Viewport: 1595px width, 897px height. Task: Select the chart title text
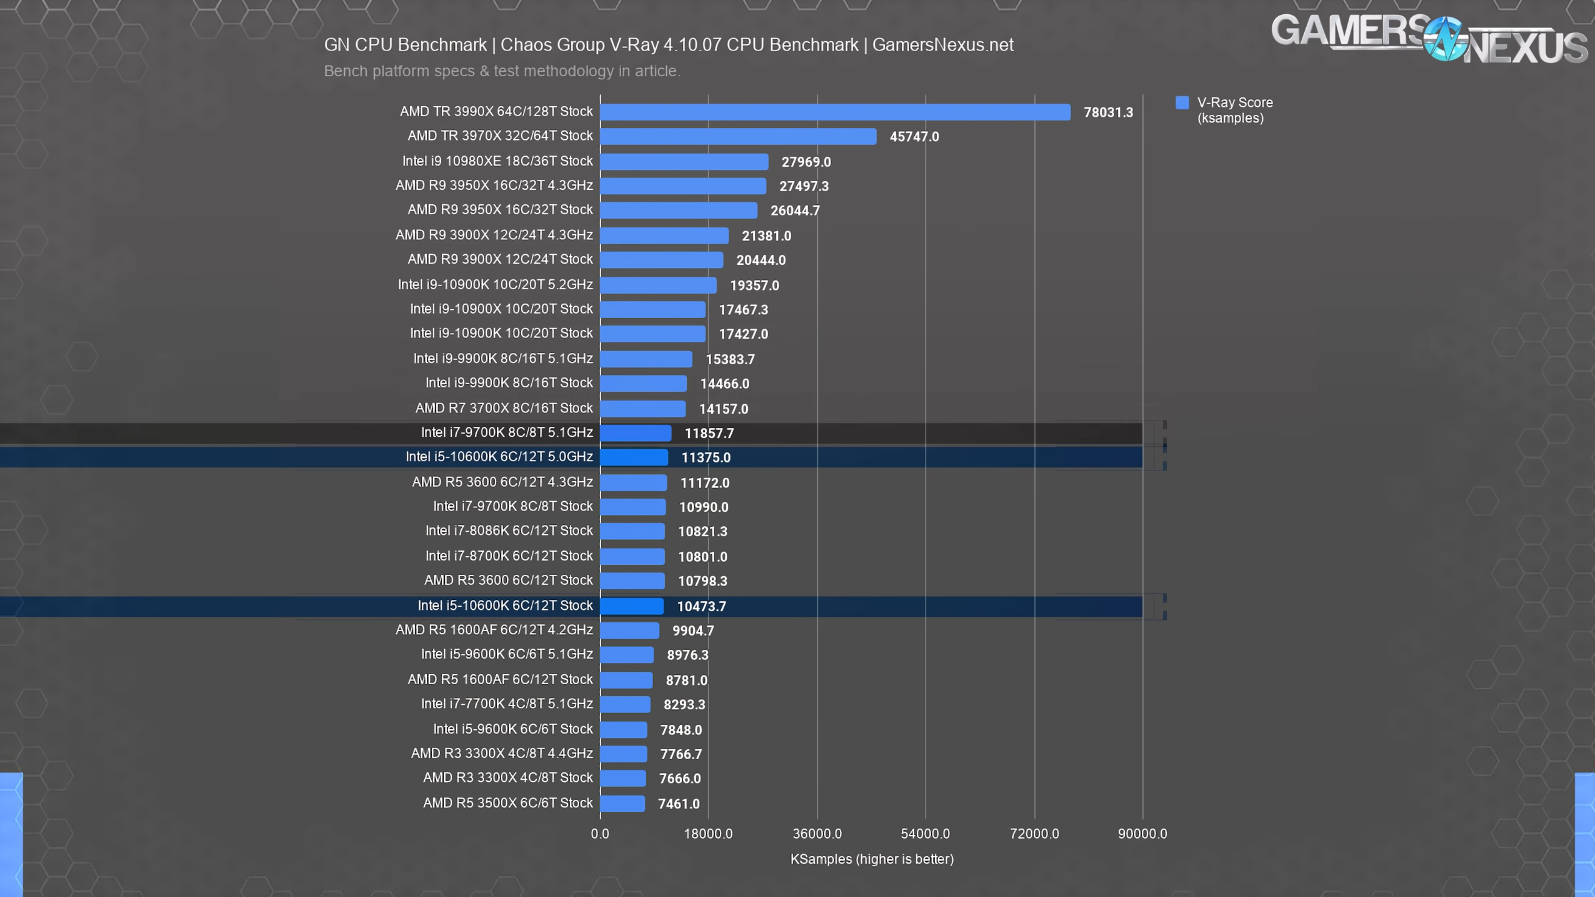tap(668, 45)
